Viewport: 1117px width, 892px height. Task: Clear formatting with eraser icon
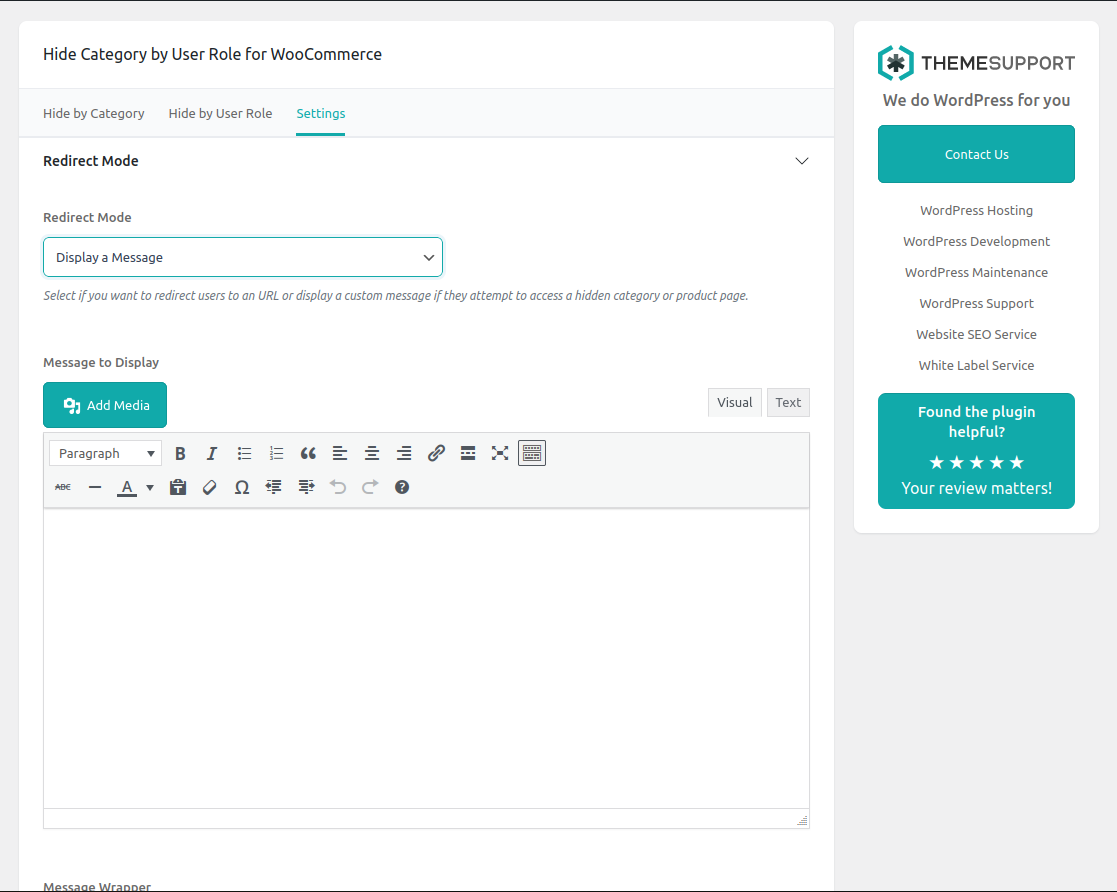tap(209, 487)
